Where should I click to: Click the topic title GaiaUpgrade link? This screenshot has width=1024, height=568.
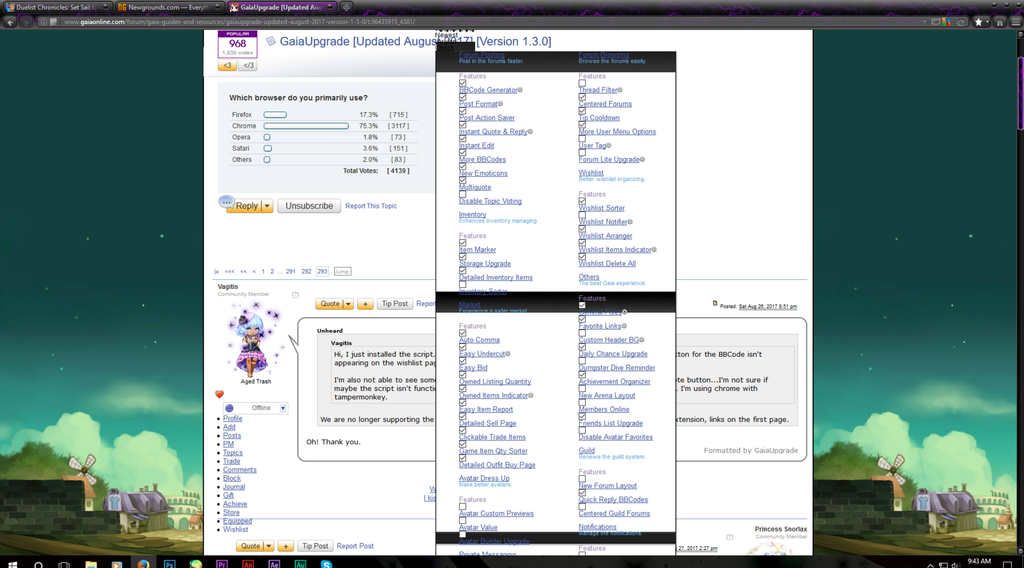tap(415, 41)
